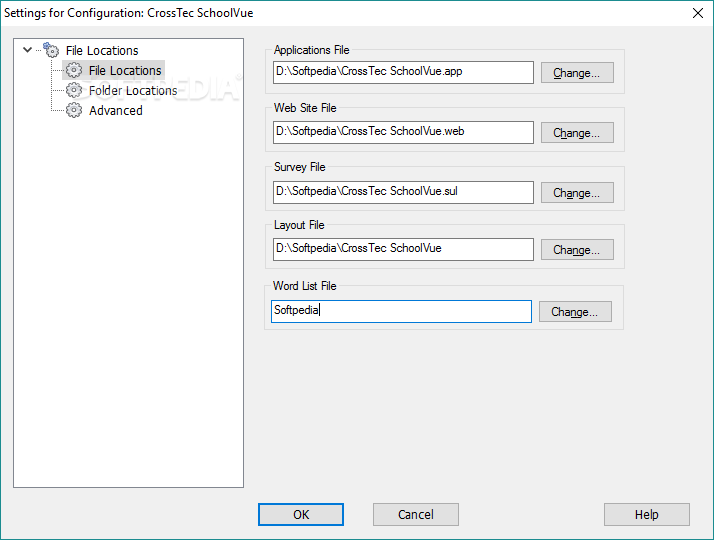Click in the Word List File field
The image size is (714, 540).
point(401,311)
